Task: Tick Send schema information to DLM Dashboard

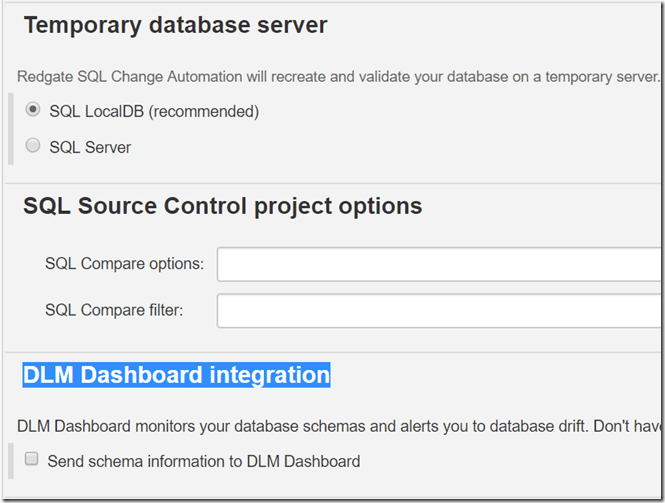Action: pos(31,458)
